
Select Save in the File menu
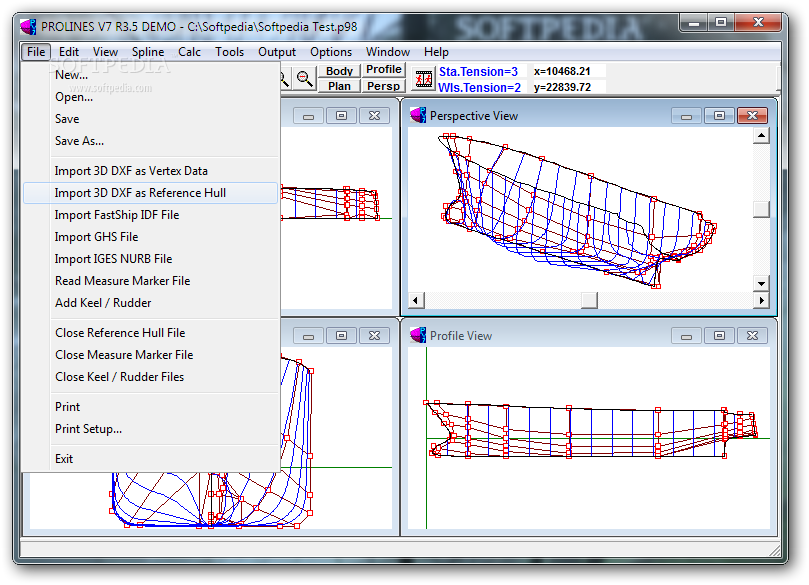(150, 119)
